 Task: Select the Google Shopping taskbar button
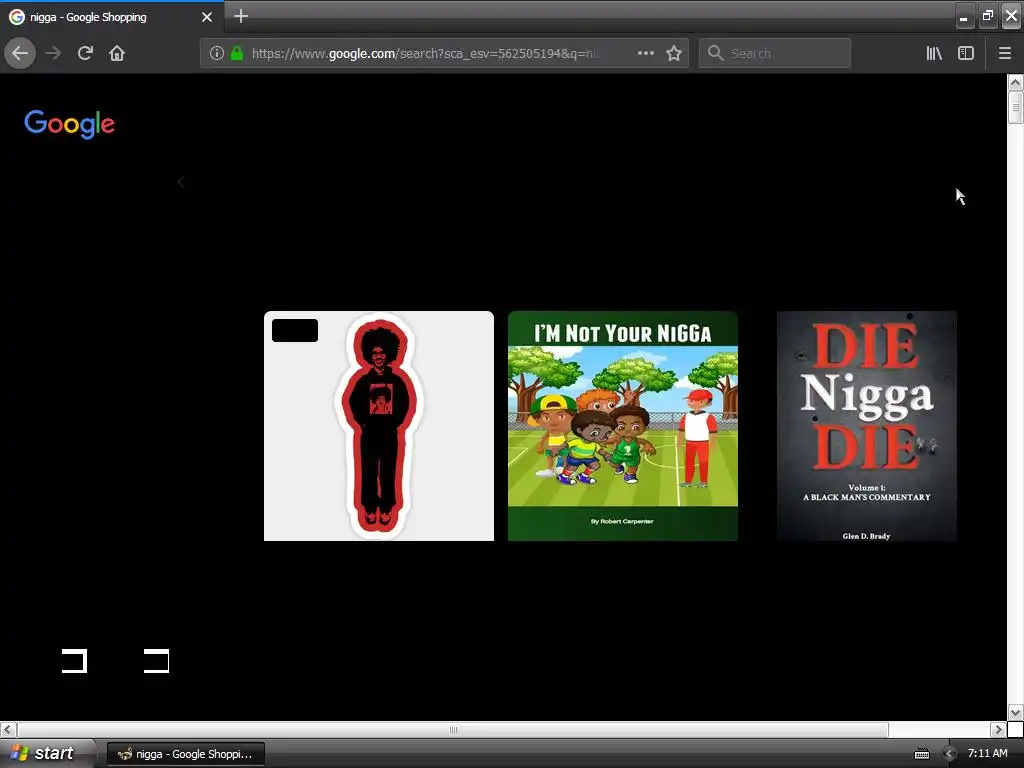[185, 754]
